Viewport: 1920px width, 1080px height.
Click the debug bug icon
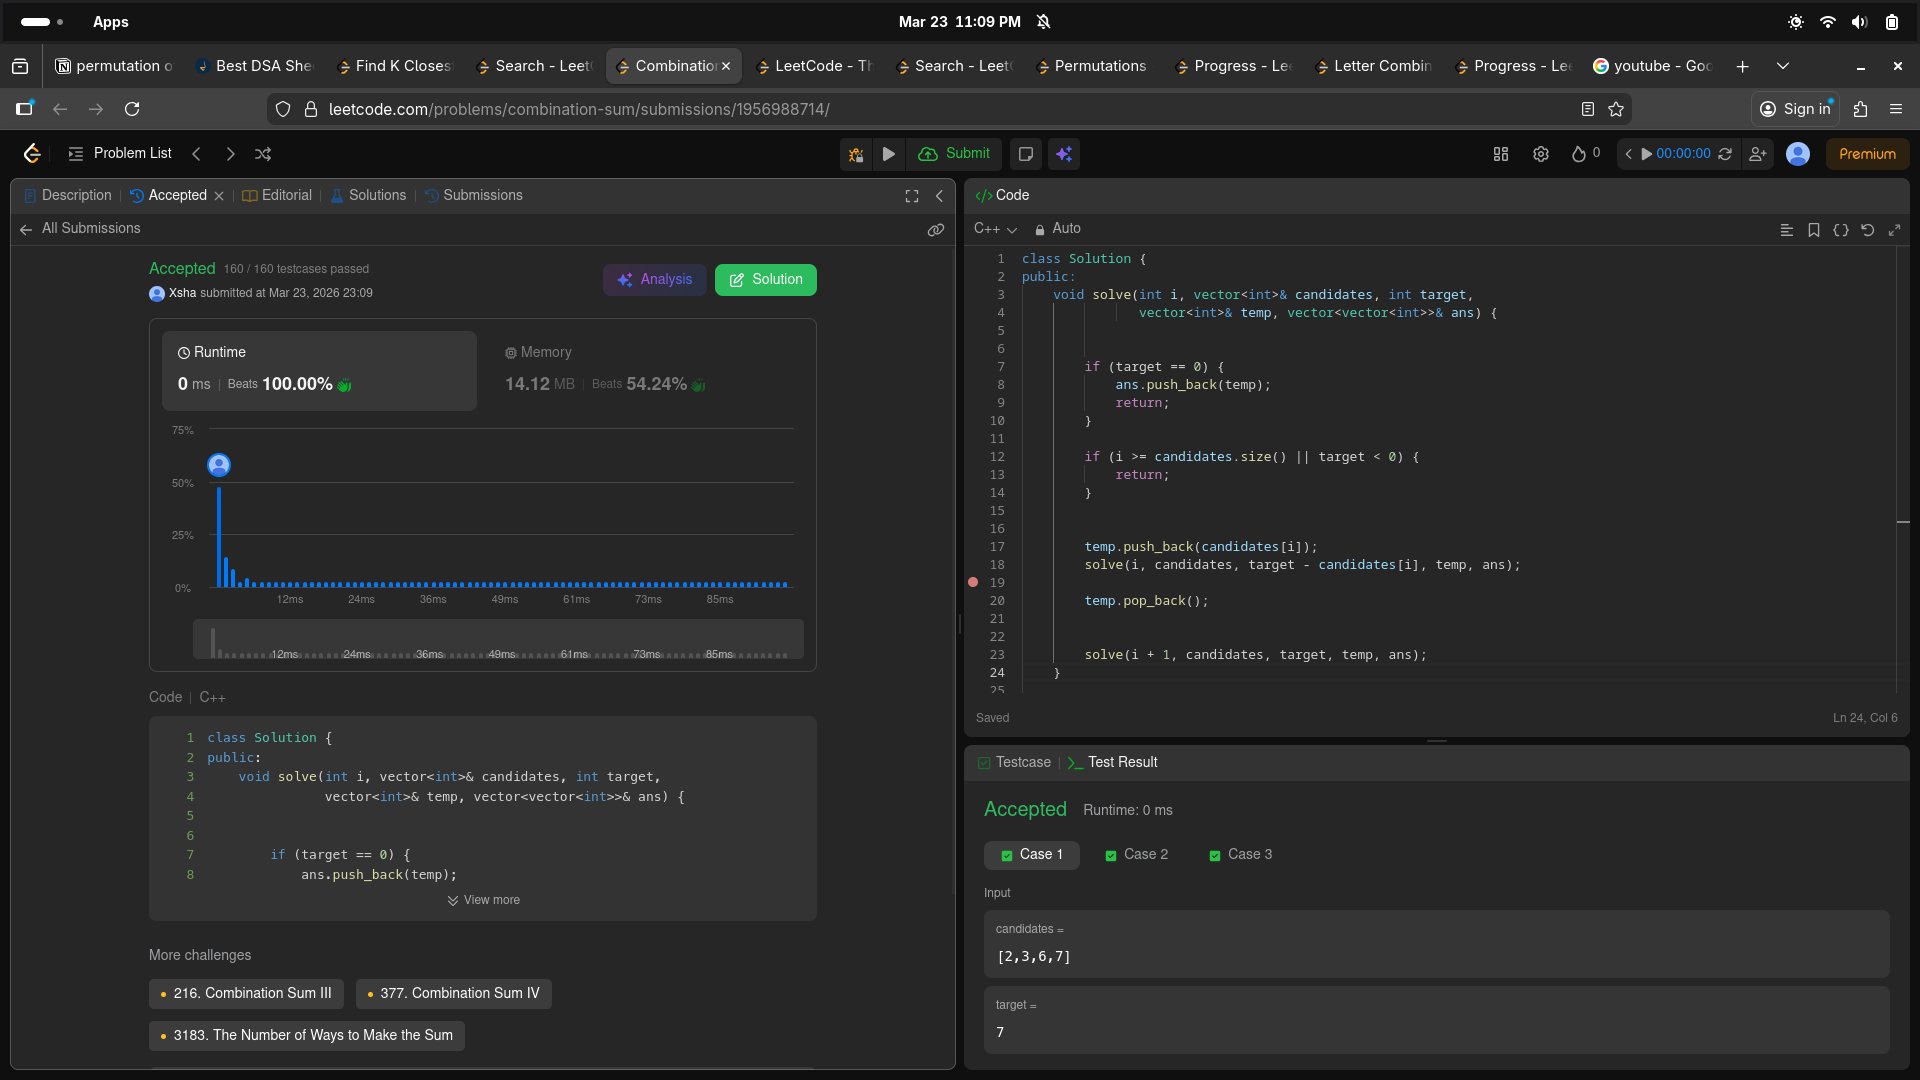point(856,154)
